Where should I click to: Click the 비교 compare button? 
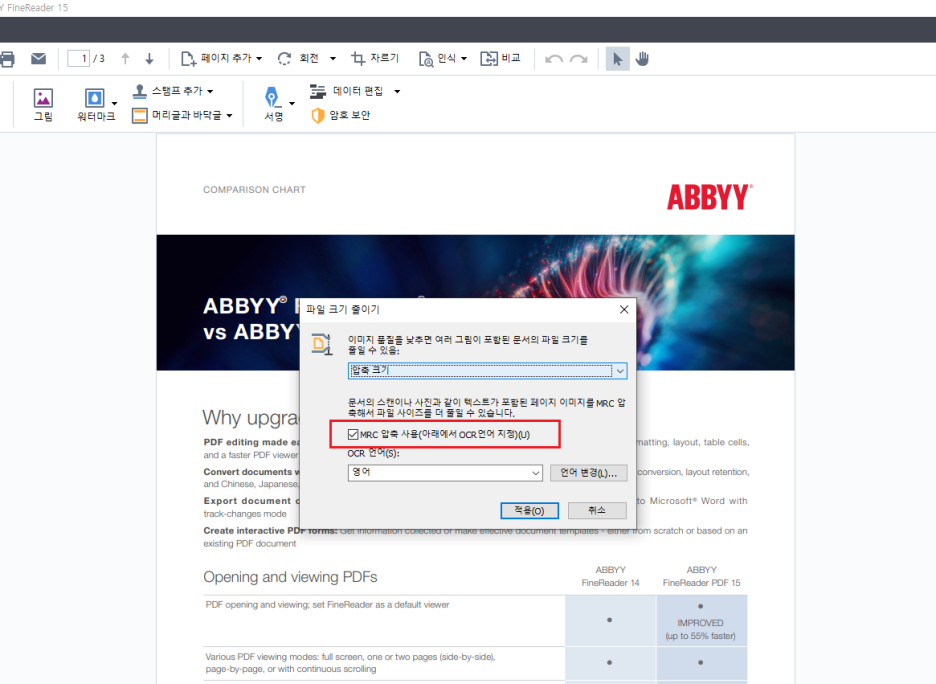pyautogui.click(x=500, y=58)
